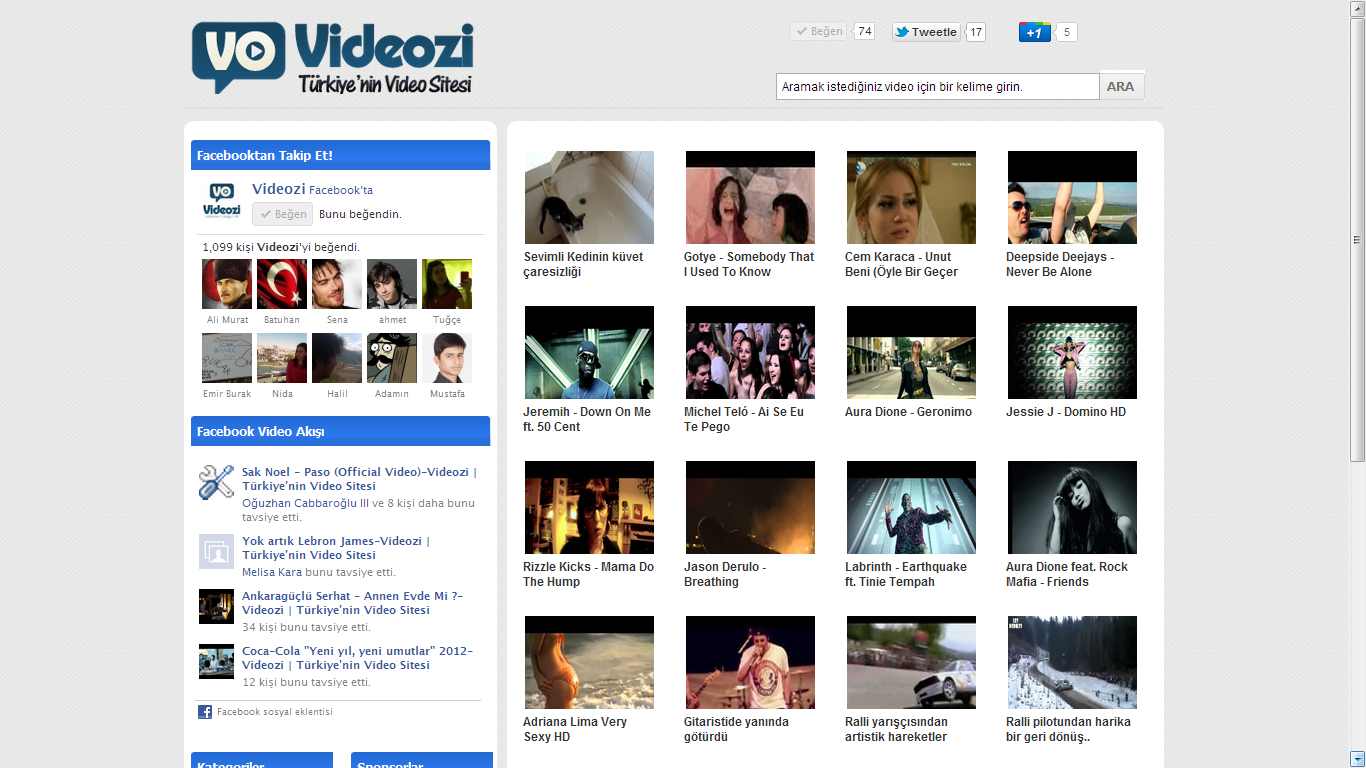This screenshot has height=768, width=1366.
Task: Click the scrollbar down arrow
Action: [1357, 759]
